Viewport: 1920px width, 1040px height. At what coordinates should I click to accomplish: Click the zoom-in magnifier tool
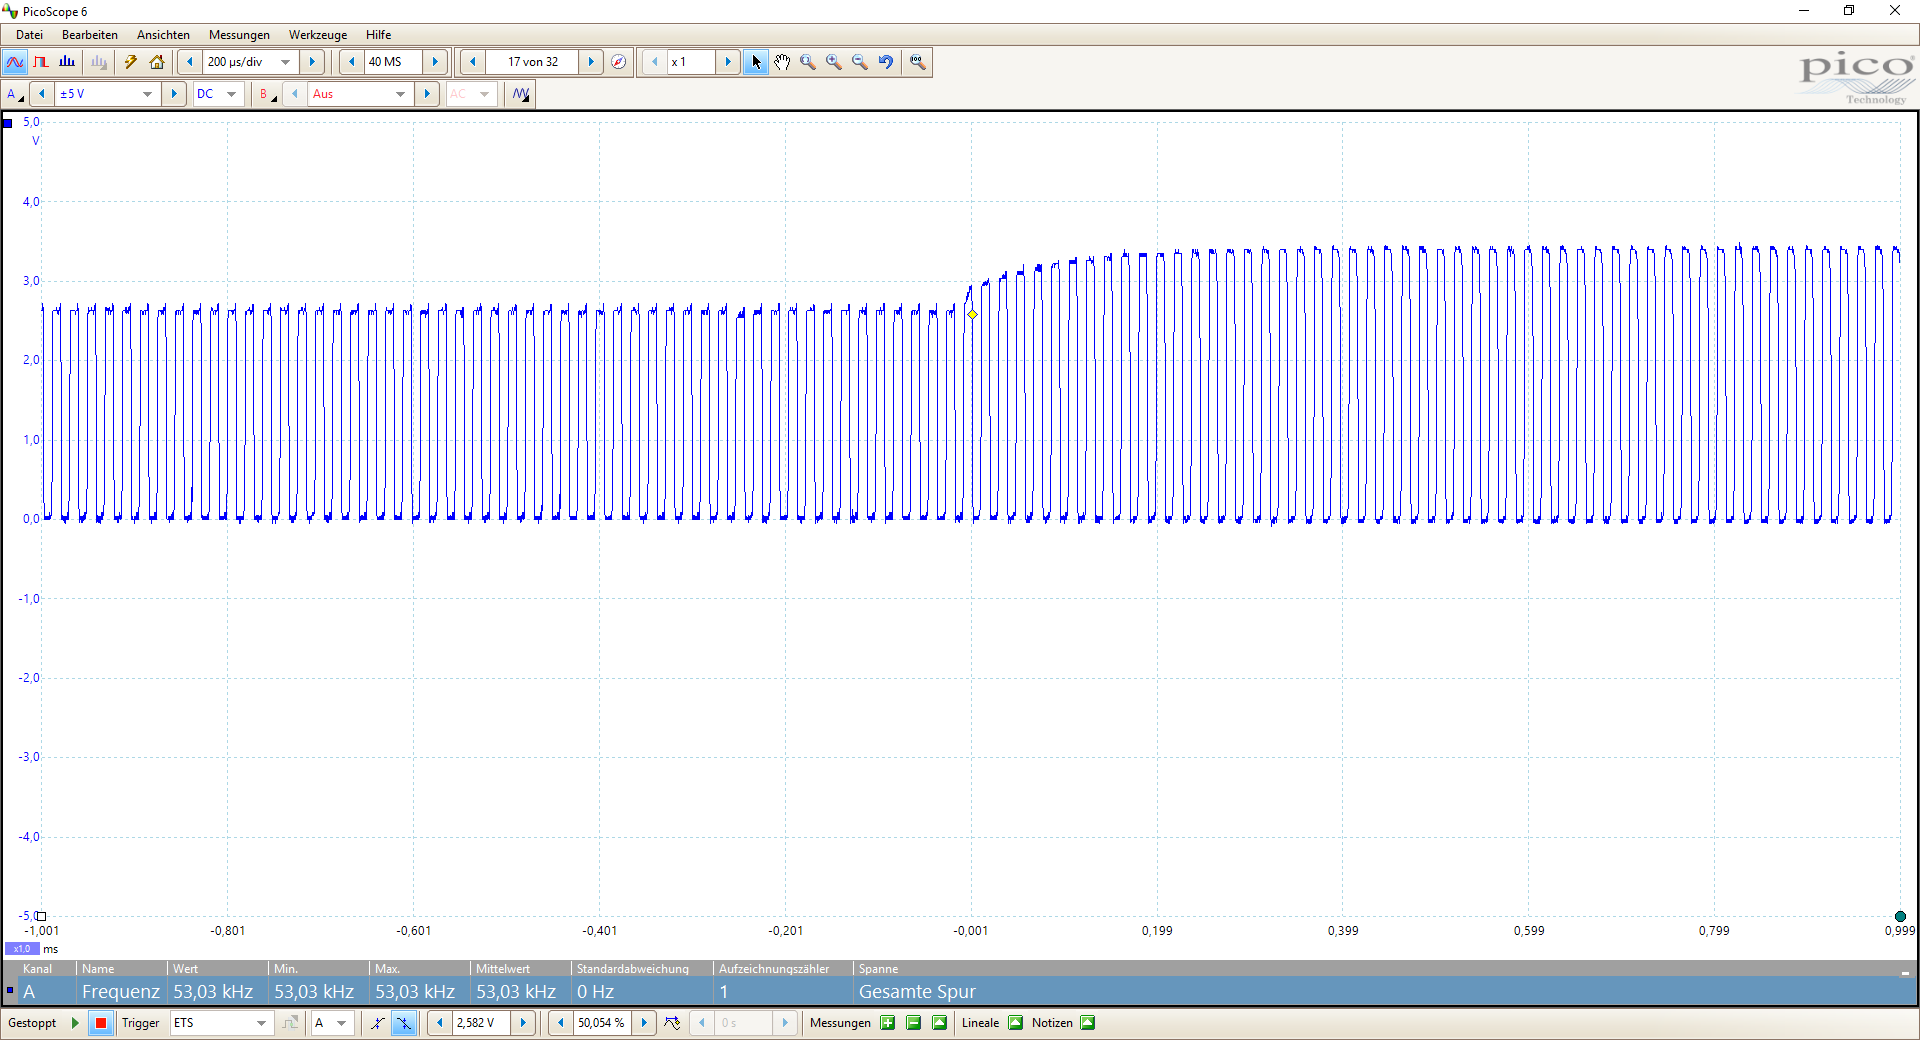pyautogui.click(x=834, y=62)
